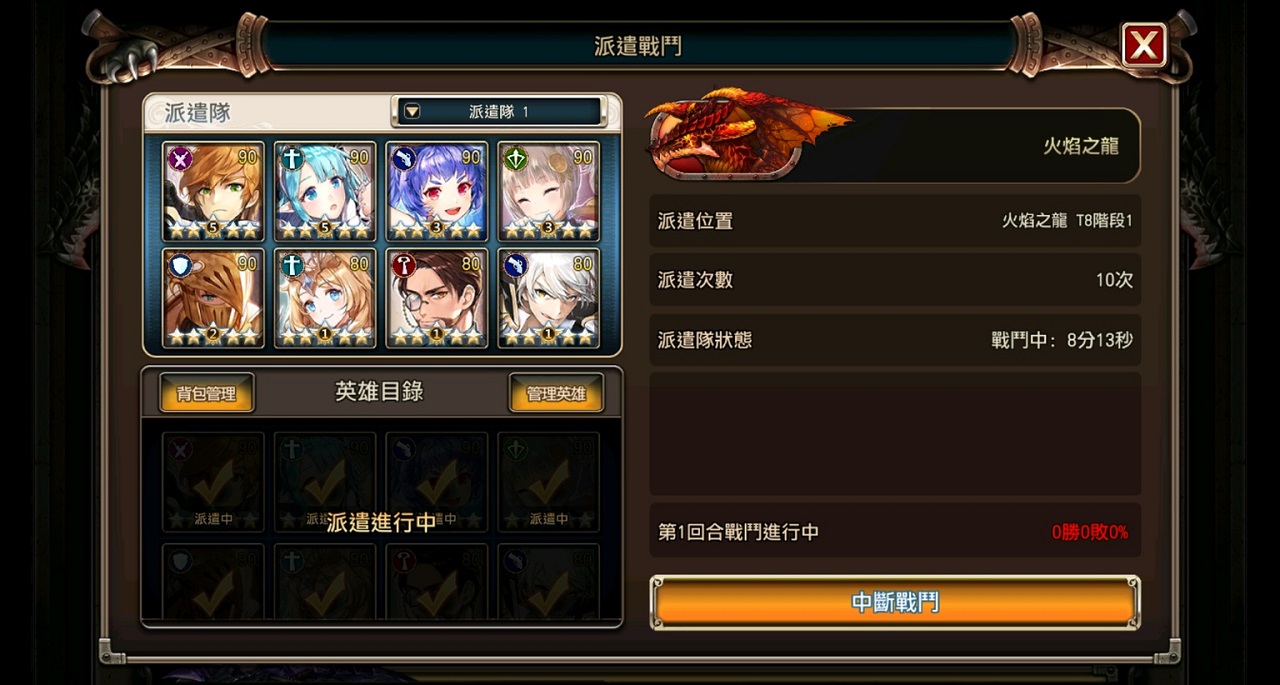Select the blonde smiling level 90 hero
This screenshot has width=1280, height=685.
pyautogui.click(x=549, y=191)
